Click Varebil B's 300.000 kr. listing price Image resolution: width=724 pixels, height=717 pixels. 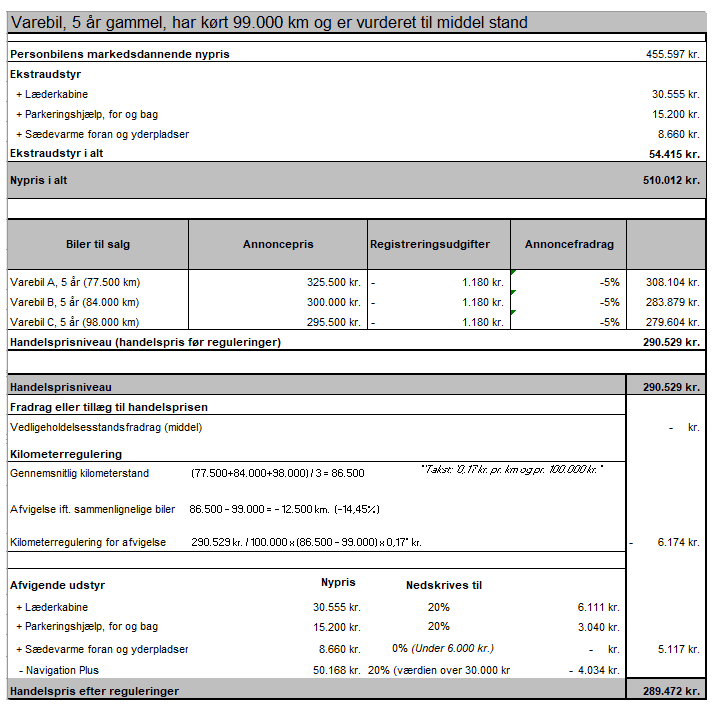[x=333, y=302]
